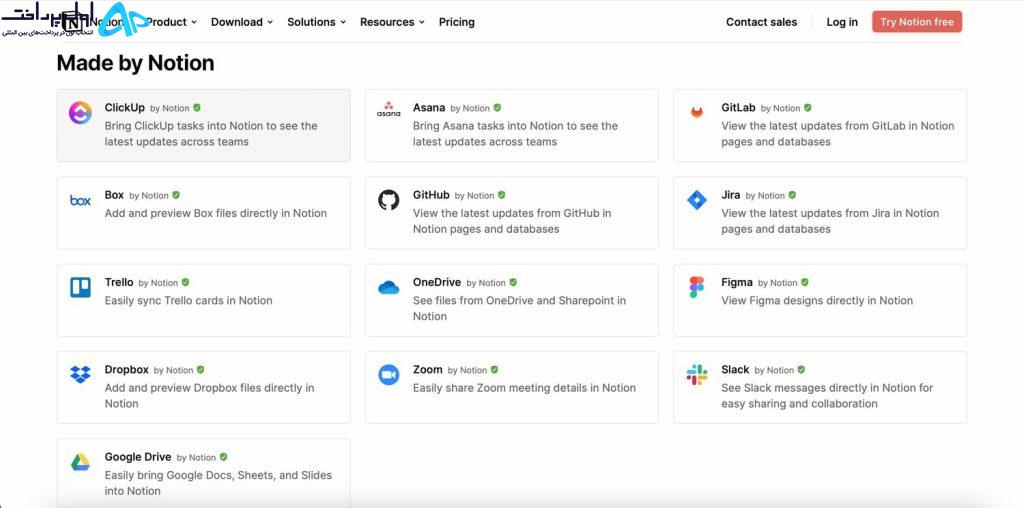
Task: Click the Figma logo icon
Action: pos(697,287)
